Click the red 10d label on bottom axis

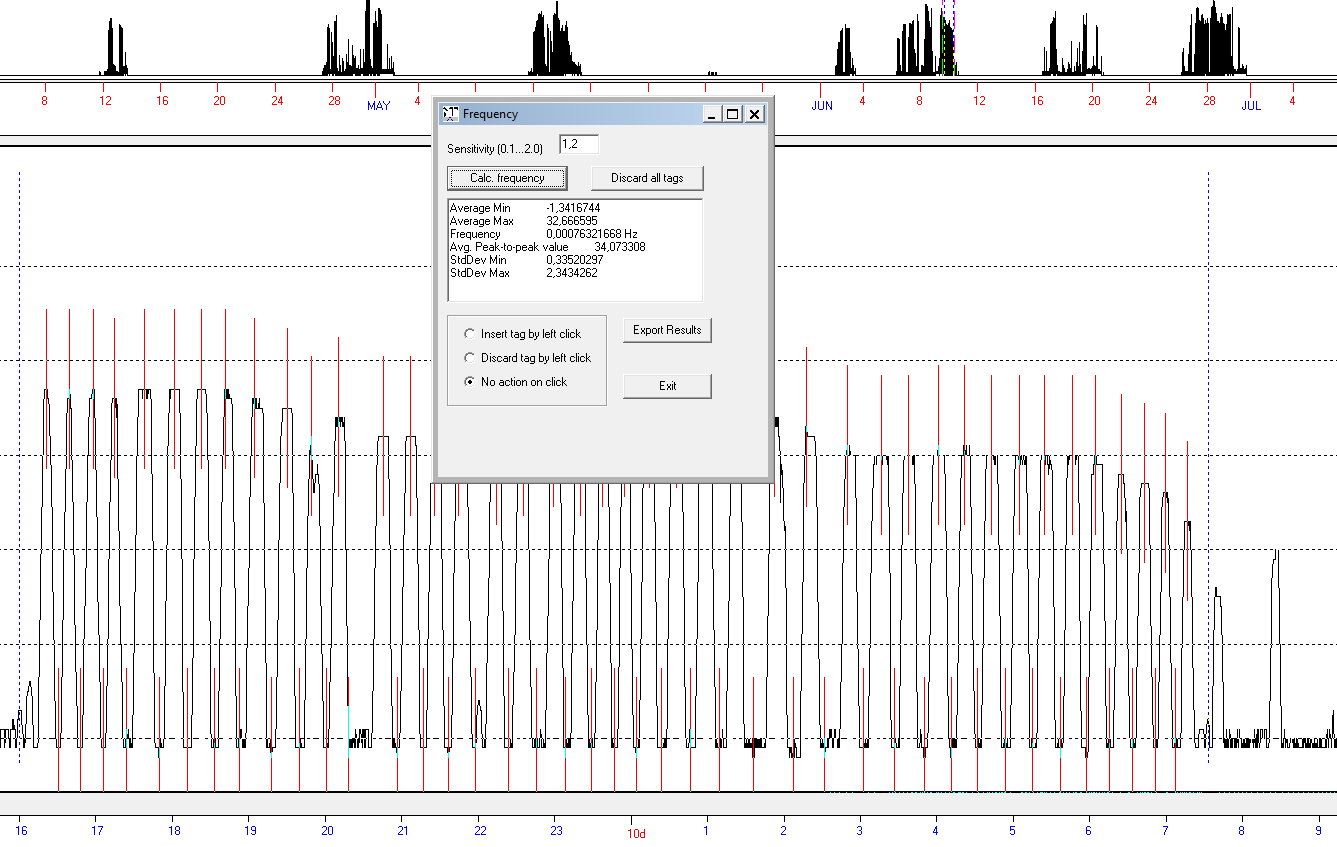click(636, 833)
